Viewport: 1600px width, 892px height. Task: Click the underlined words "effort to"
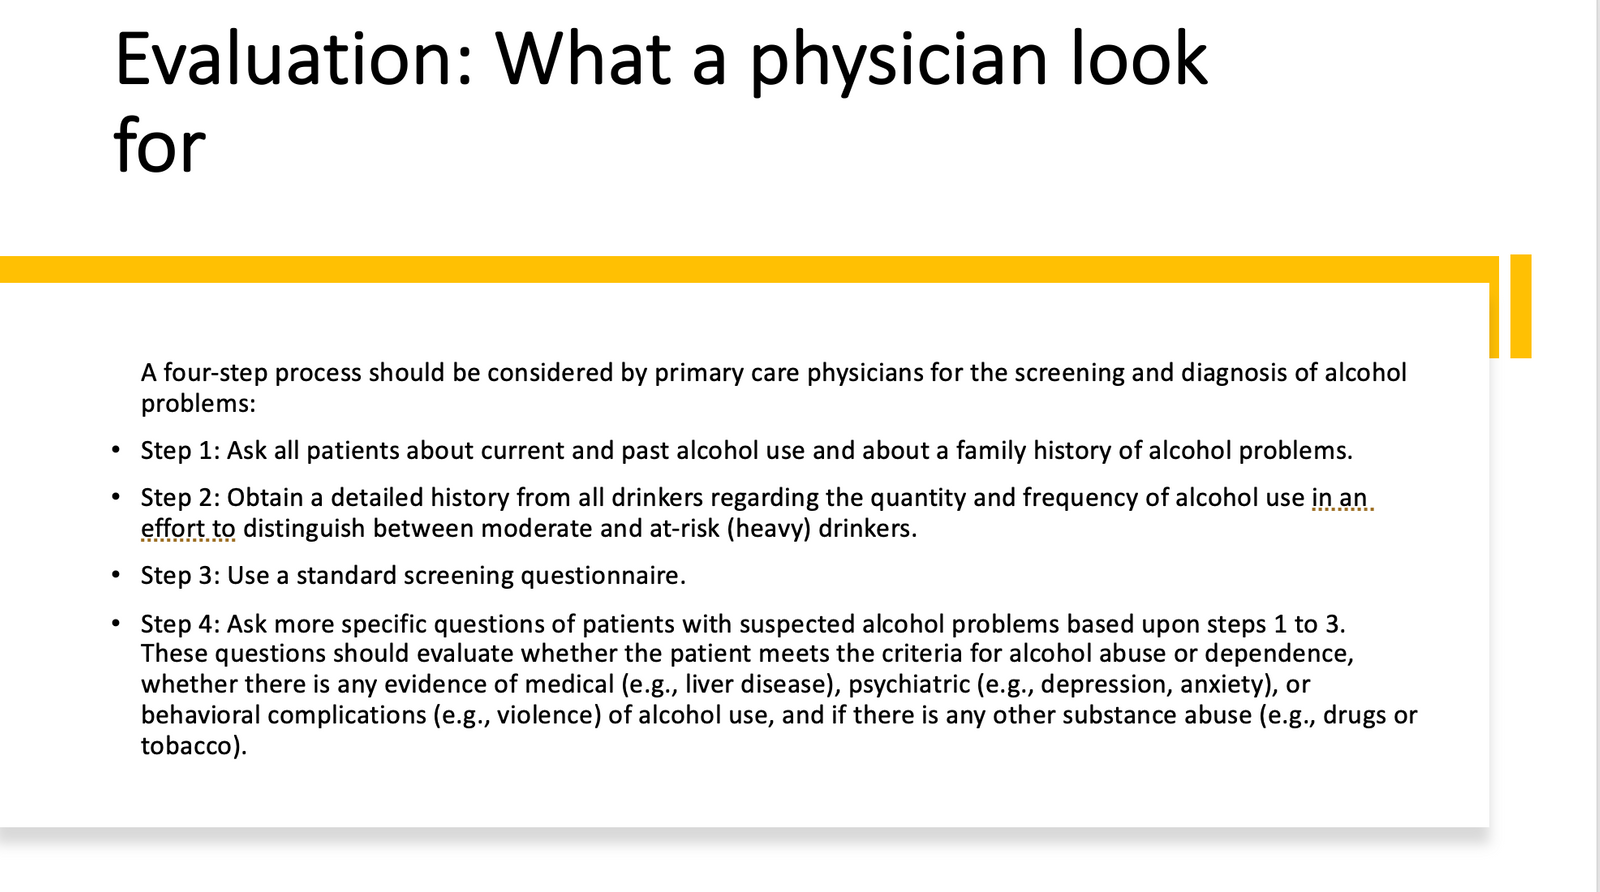pos(188,529)
